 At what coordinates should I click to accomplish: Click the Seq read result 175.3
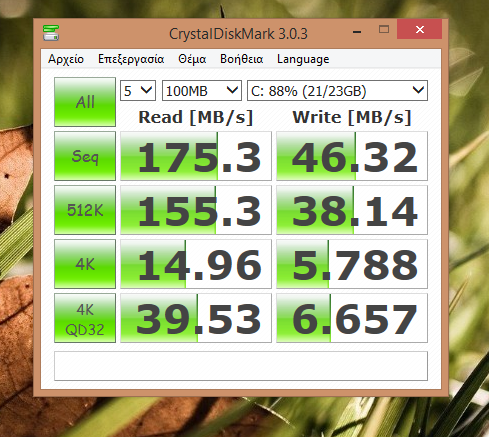click(x=196, y=156)
